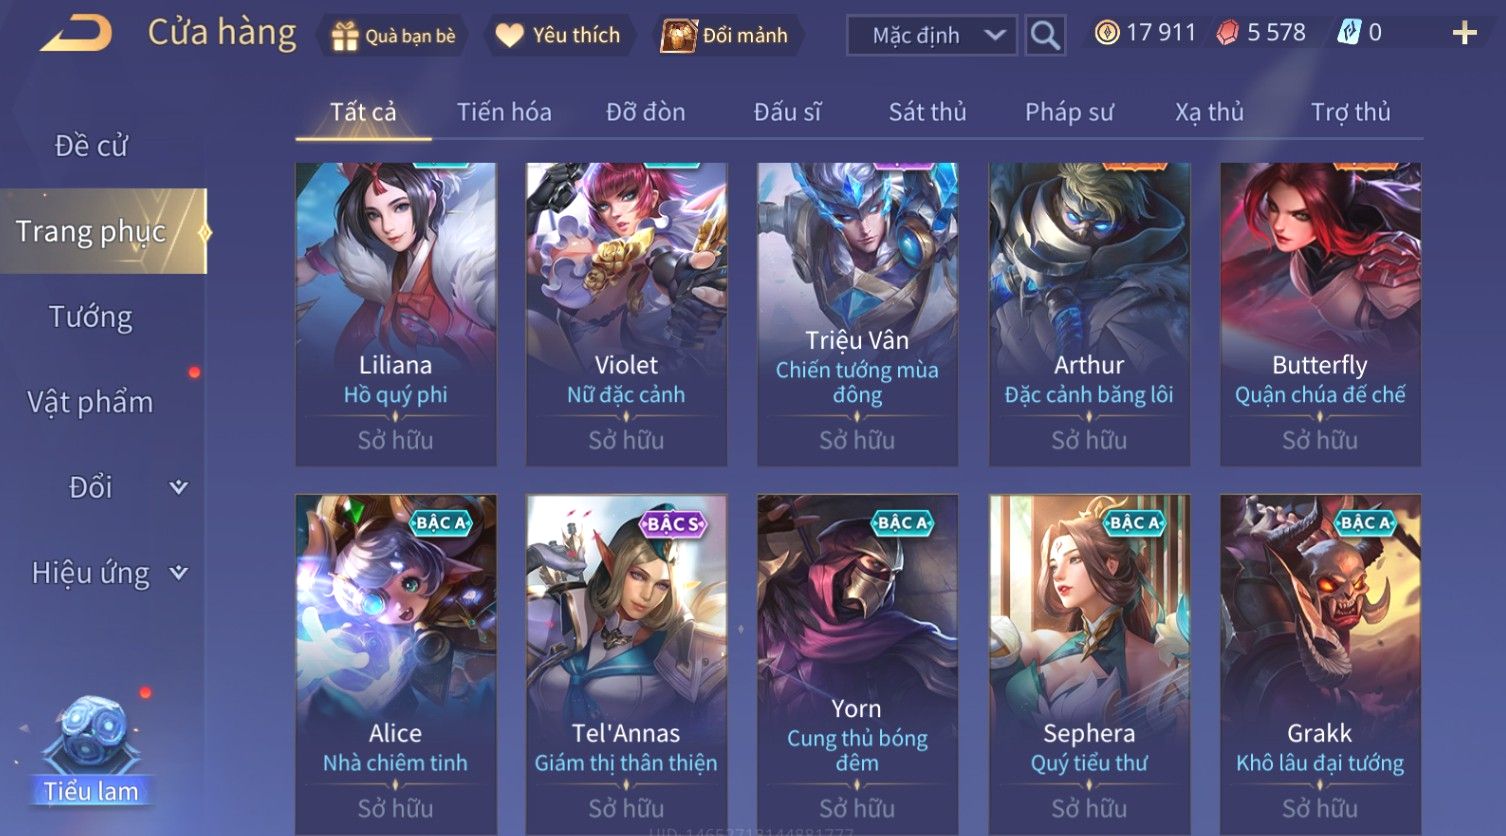Open Liliana Hồ quý phi skin card

(x=396, y=314)
